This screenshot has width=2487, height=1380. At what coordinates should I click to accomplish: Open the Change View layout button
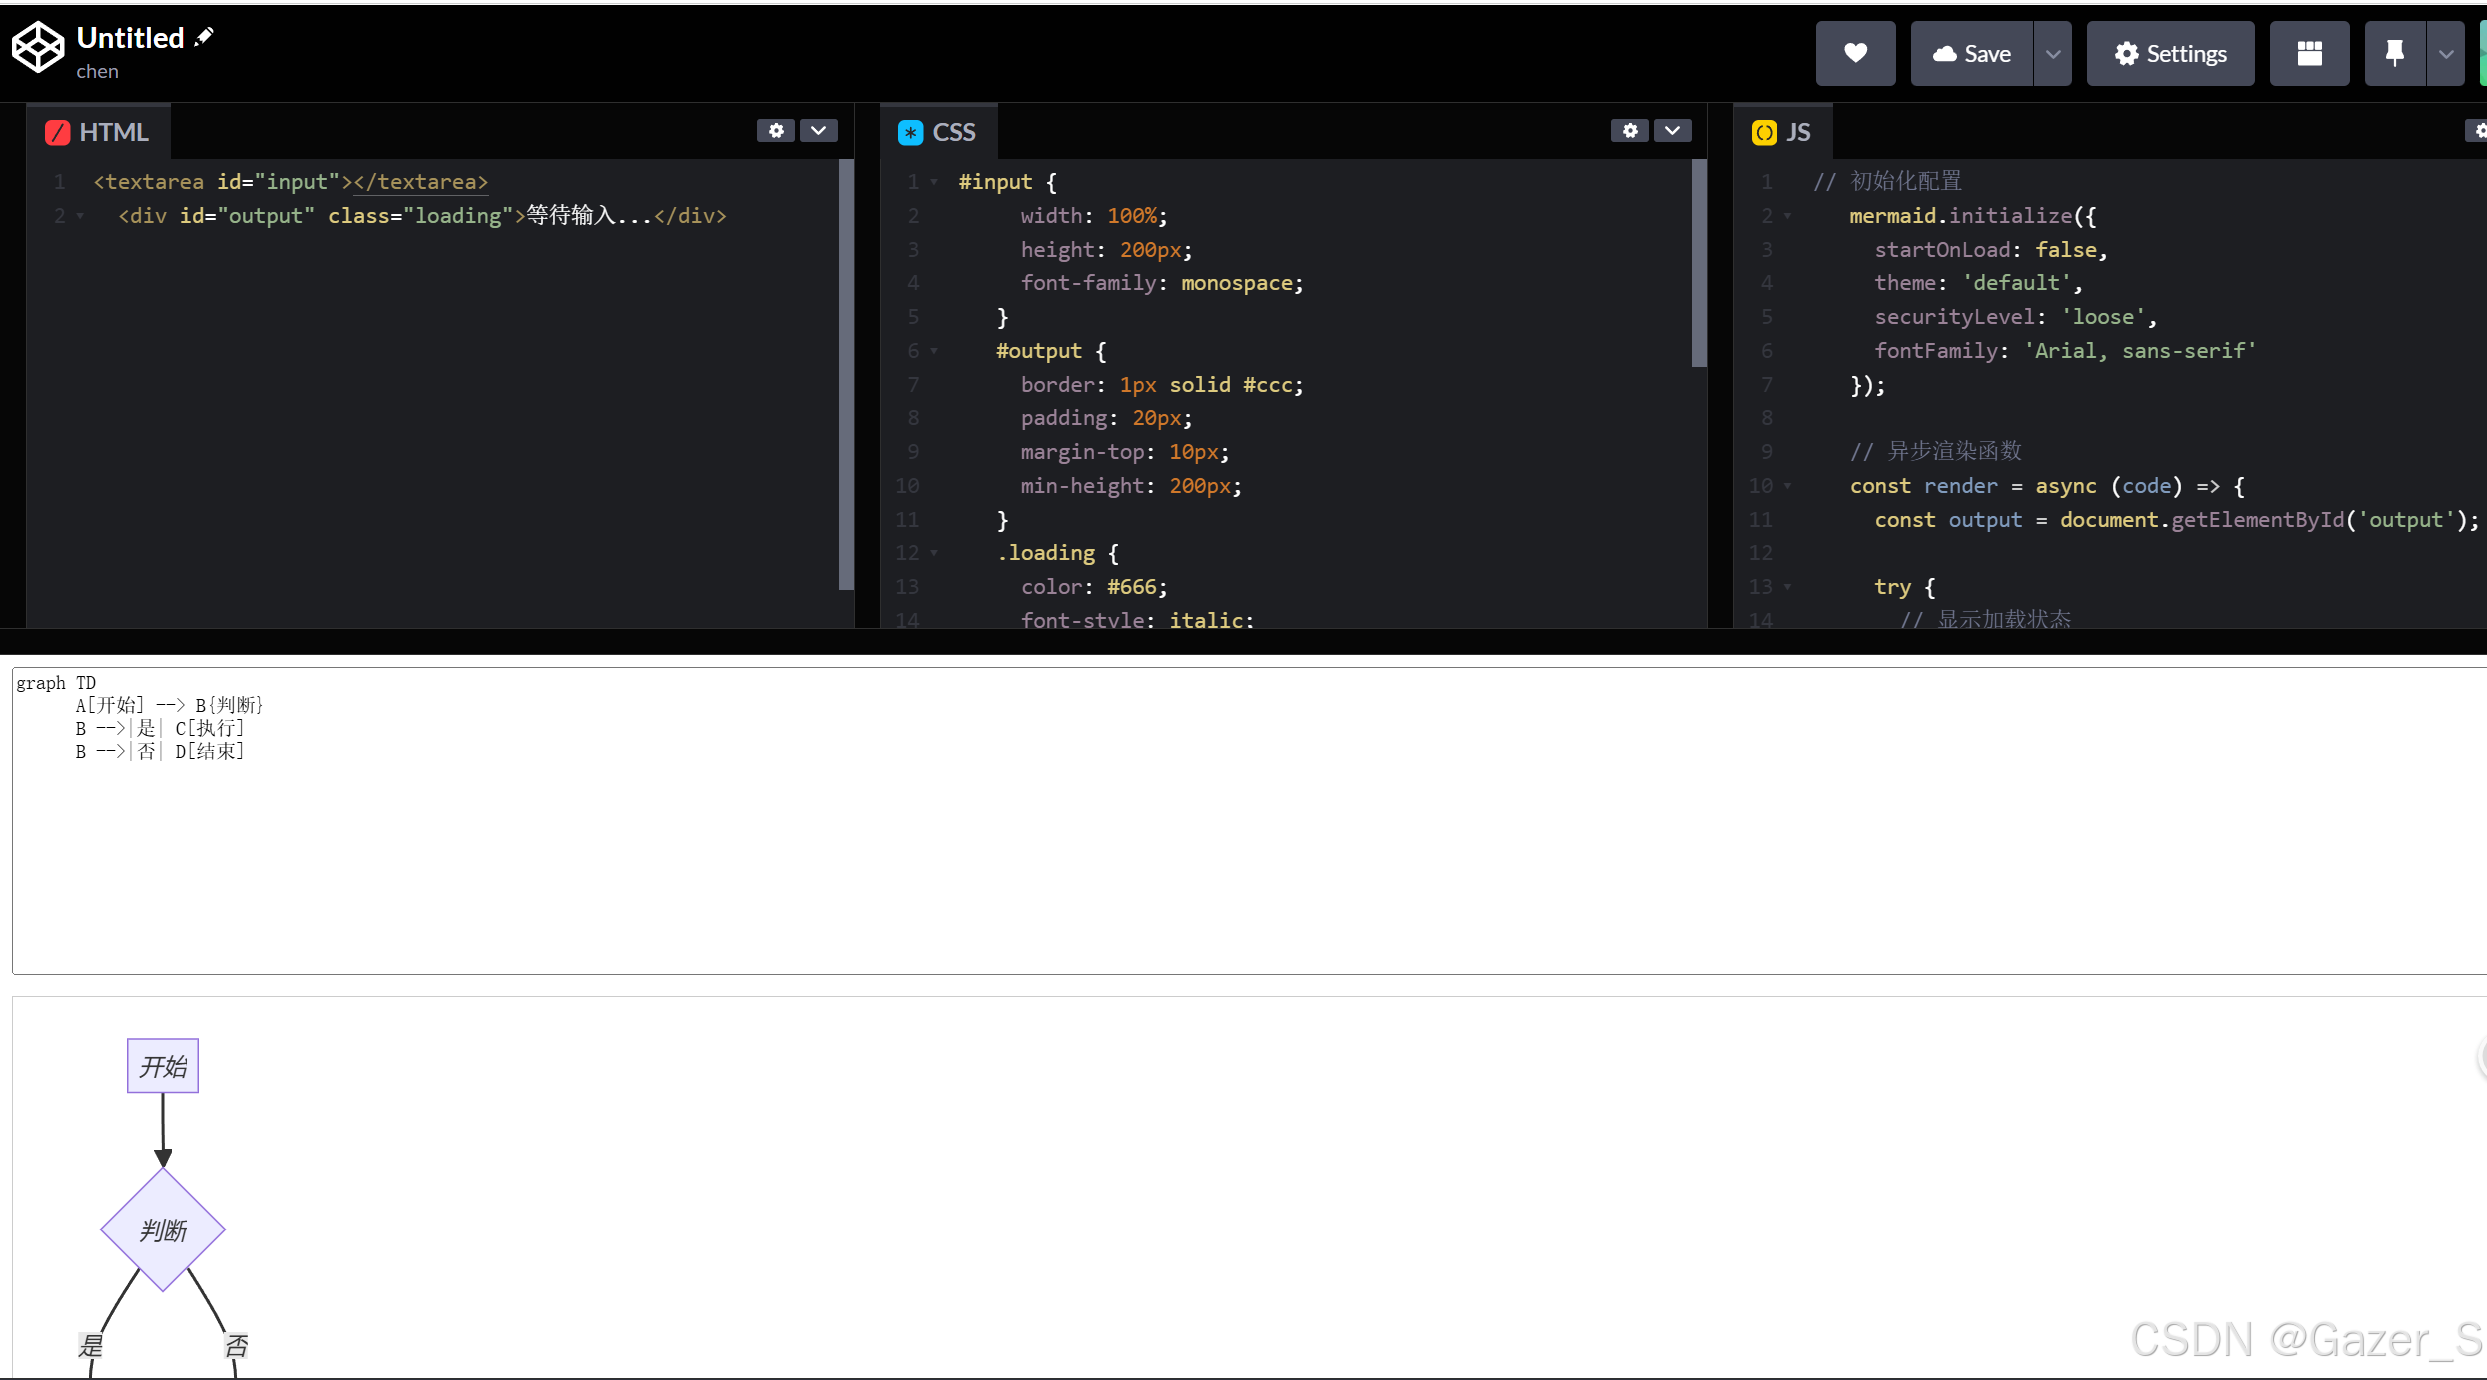(x=2309, y=54)
